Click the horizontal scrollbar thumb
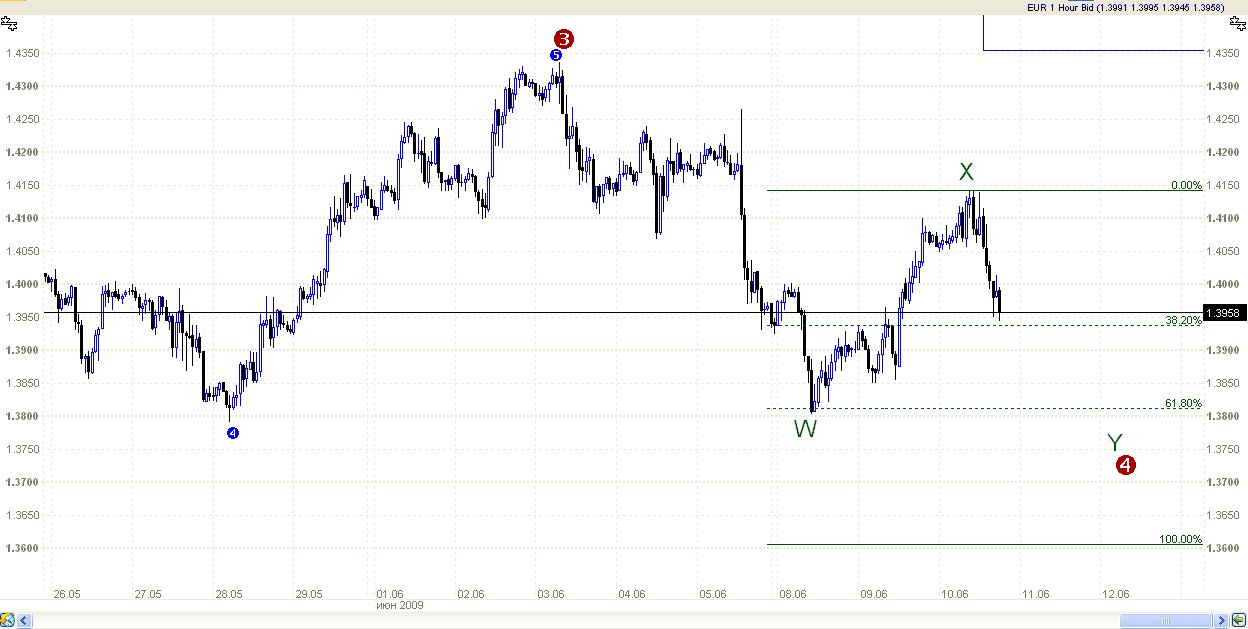This screenshot has width=1248, height=629. click(1165, 620)
